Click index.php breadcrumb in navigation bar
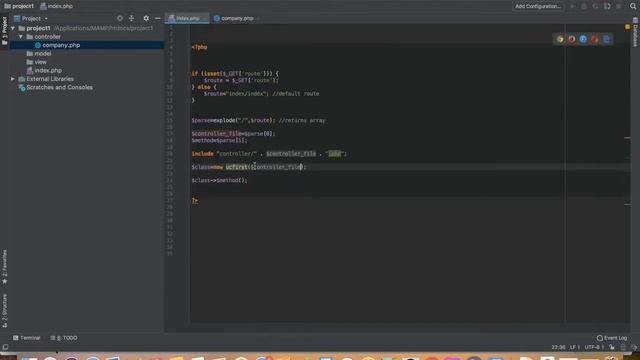Viewport: 640px width, 360px height. pos(57,6)
